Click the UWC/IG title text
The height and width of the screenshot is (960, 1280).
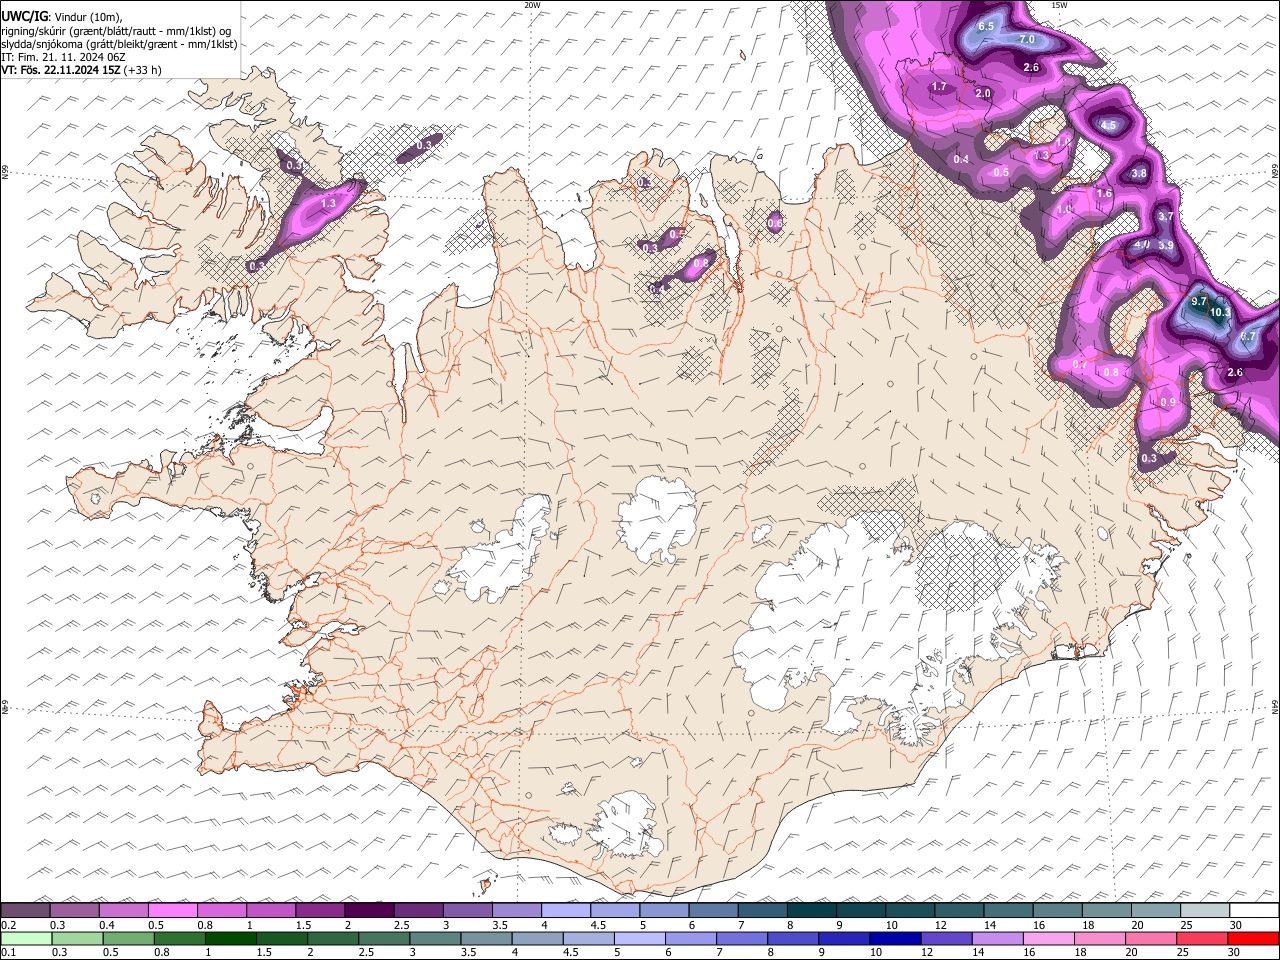[24, 16]
